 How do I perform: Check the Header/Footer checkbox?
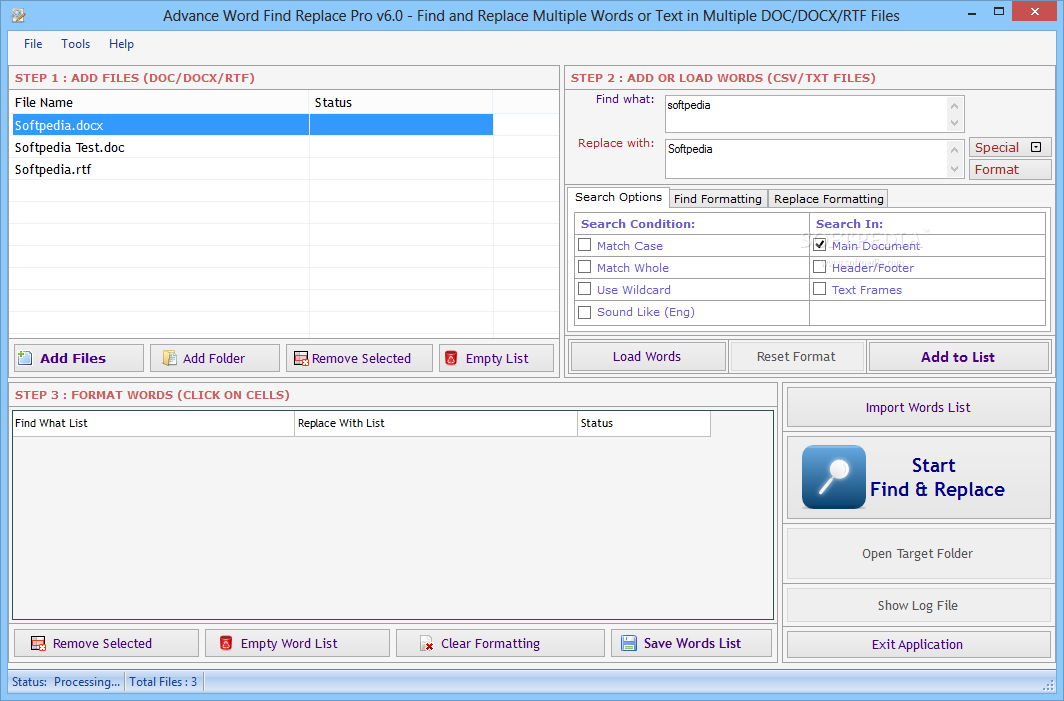point(820,267)
